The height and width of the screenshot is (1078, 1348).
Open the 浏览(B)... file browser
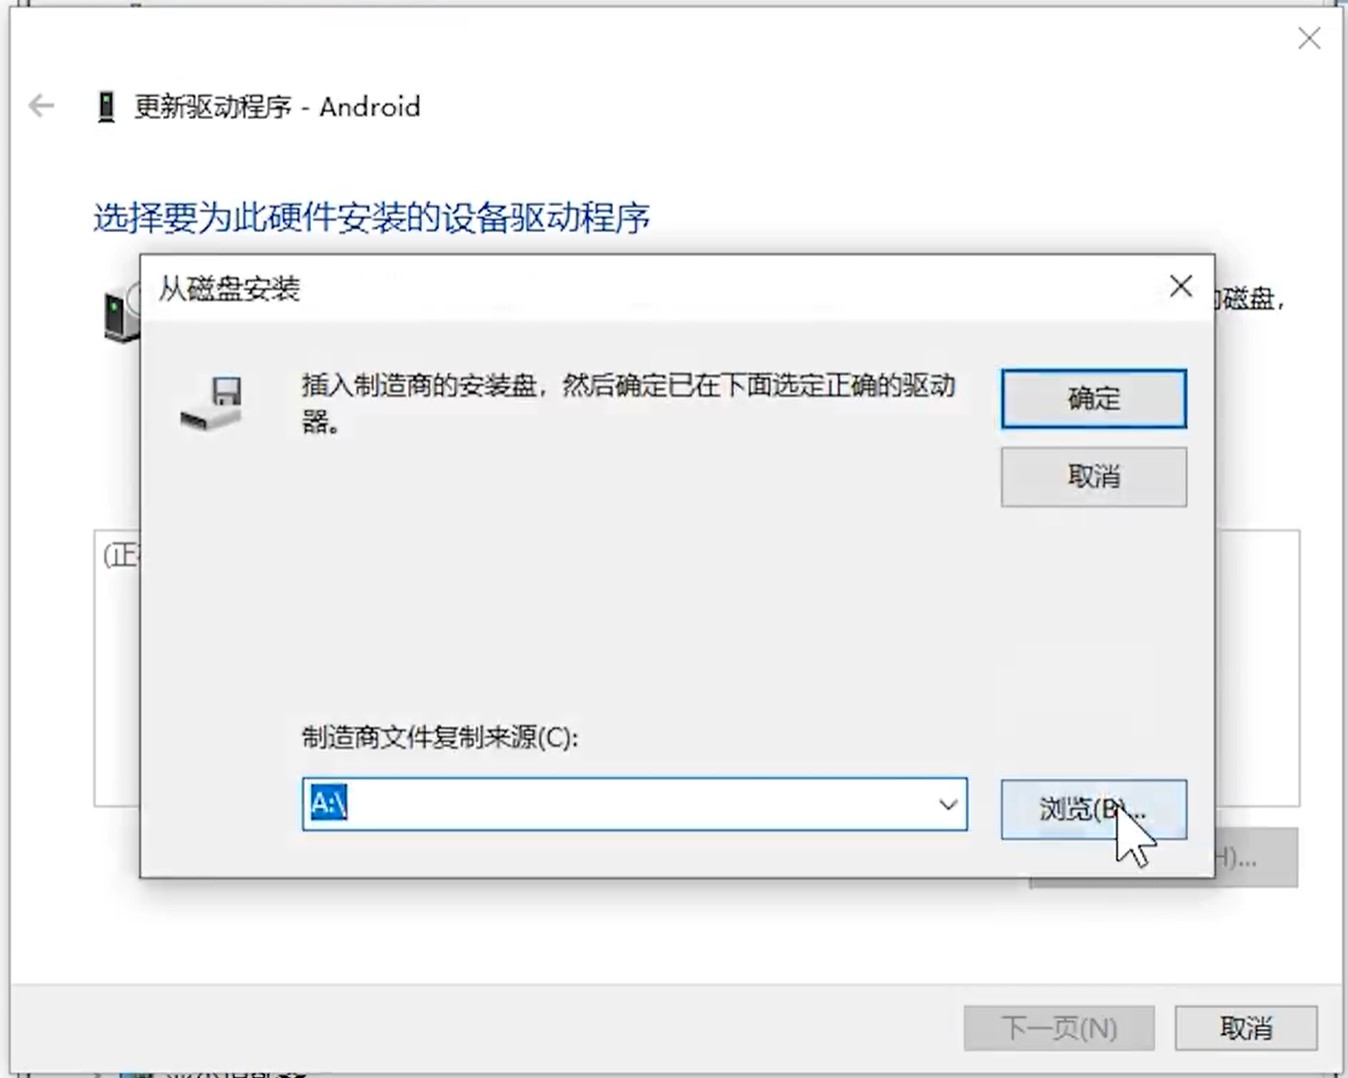[x=1094, y=809]
